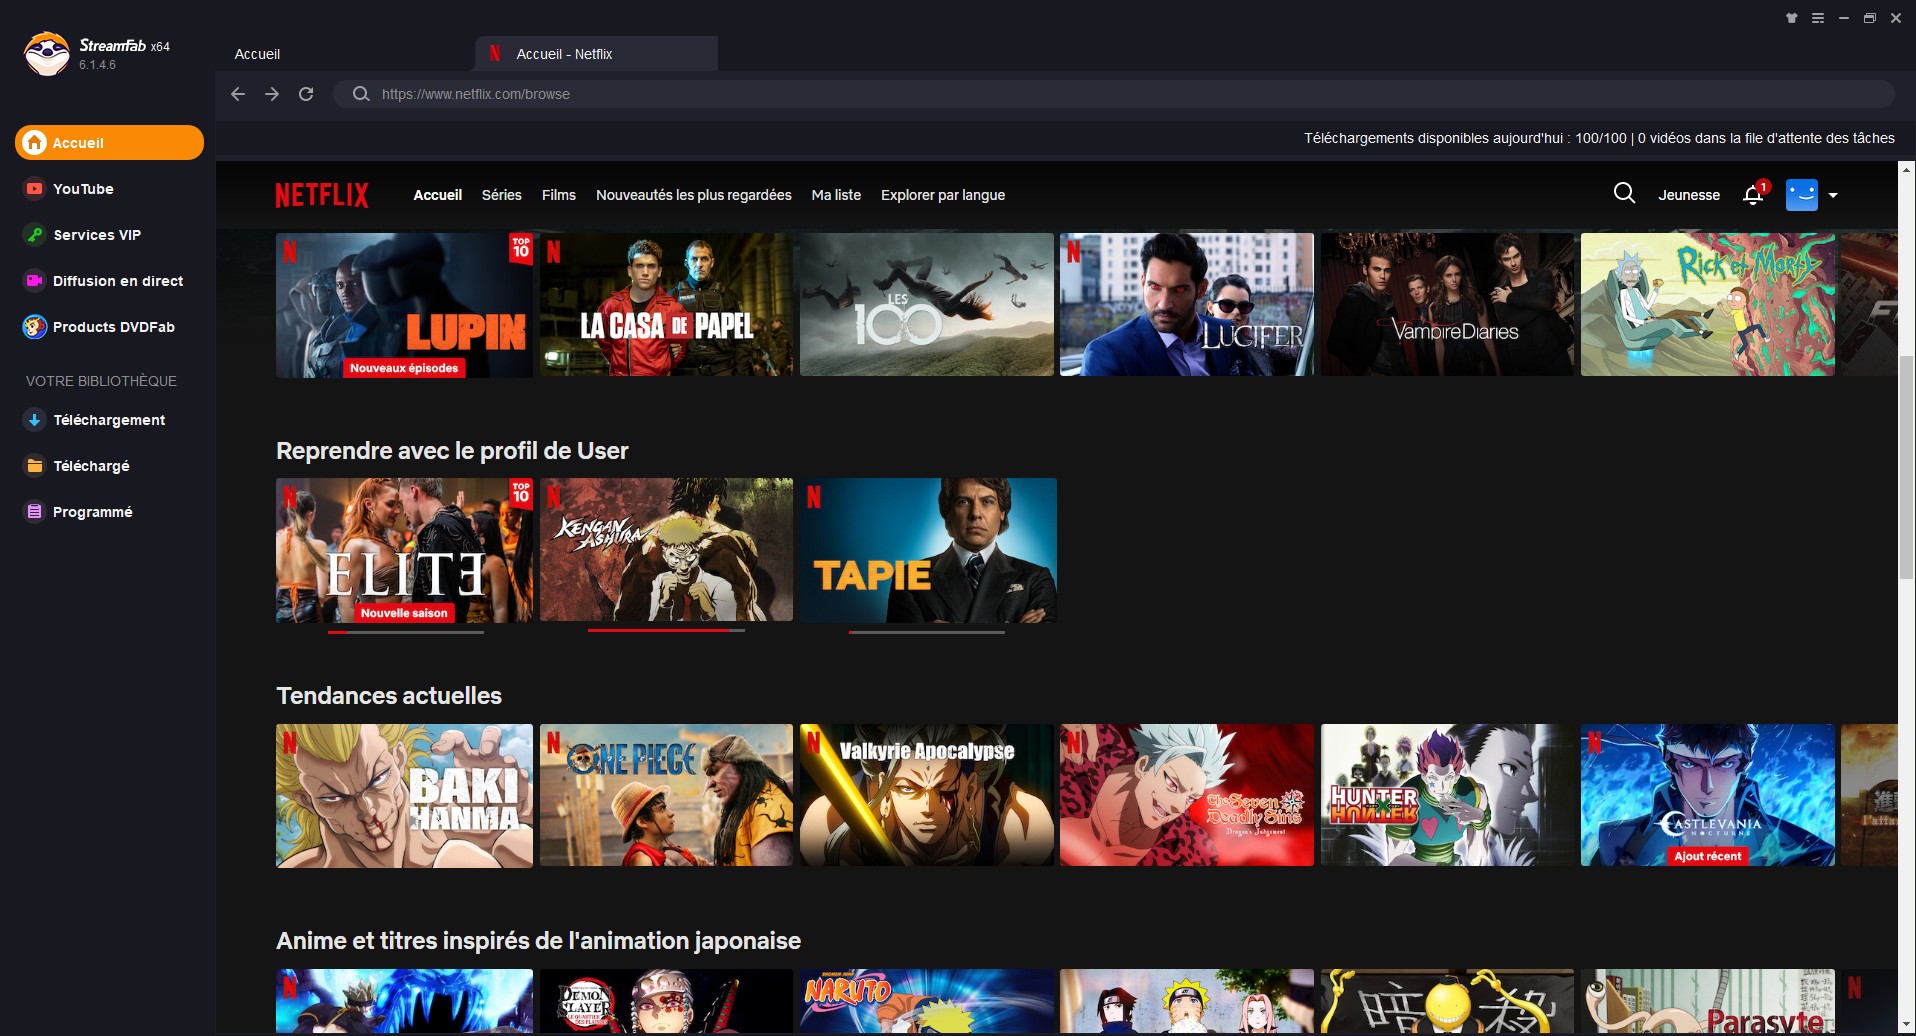The width and height of the screenshot is (1916, 1036).
Task: Reload the Netflix page
Action: (x=306, y=94)
